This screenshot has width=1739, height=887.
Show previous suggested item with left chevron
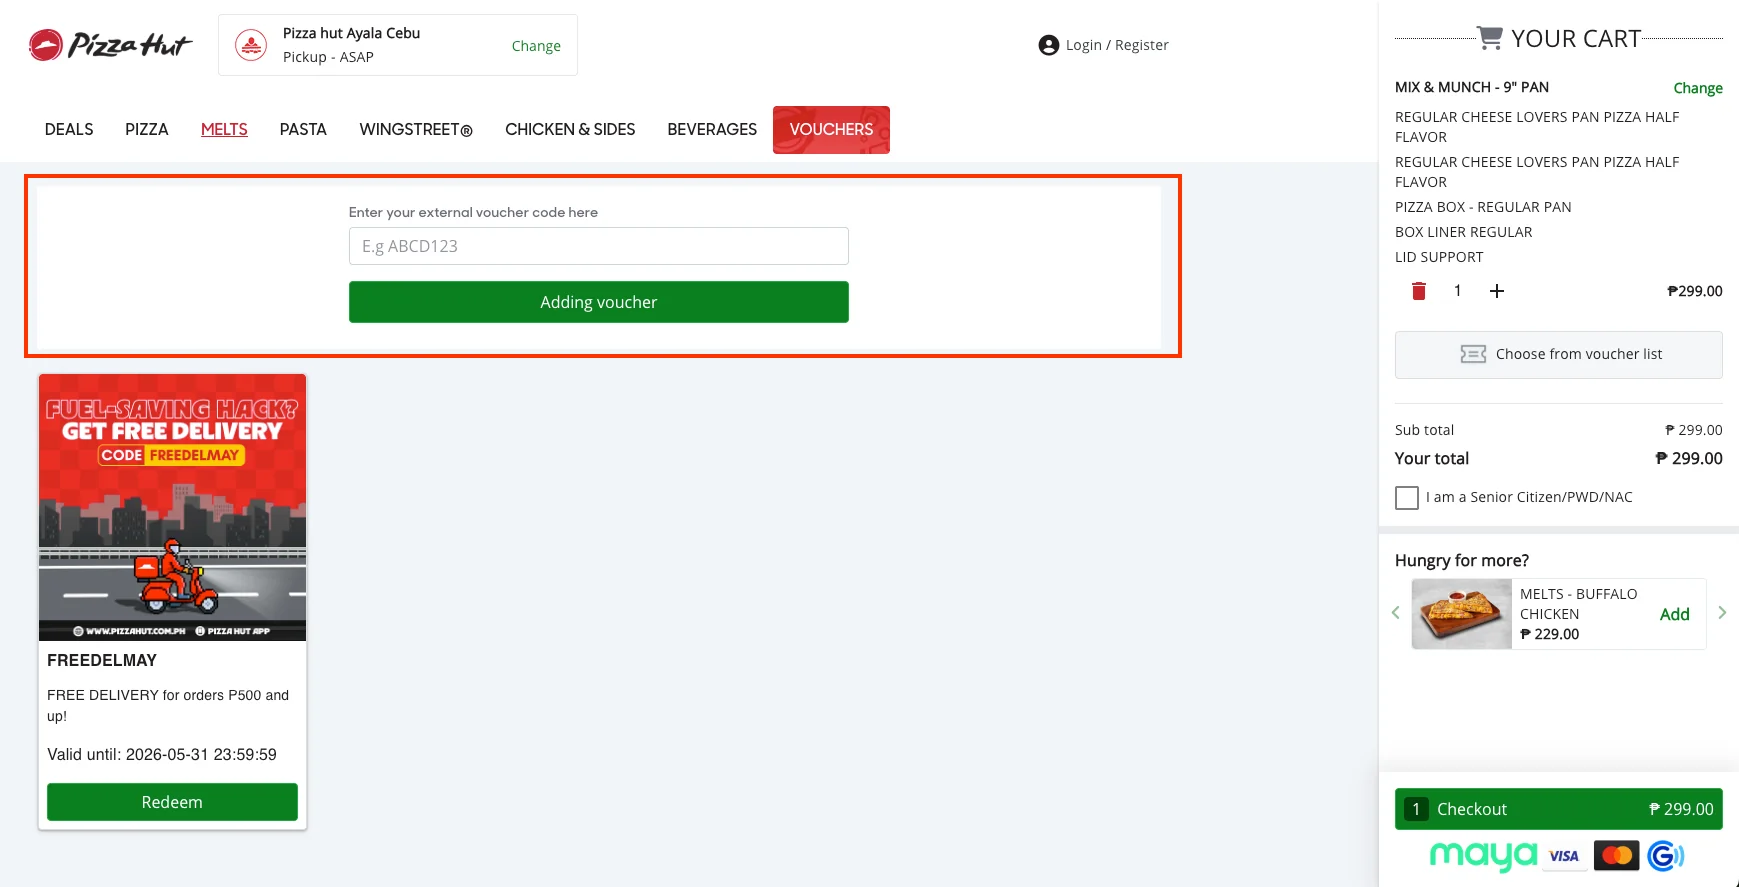1395,612
